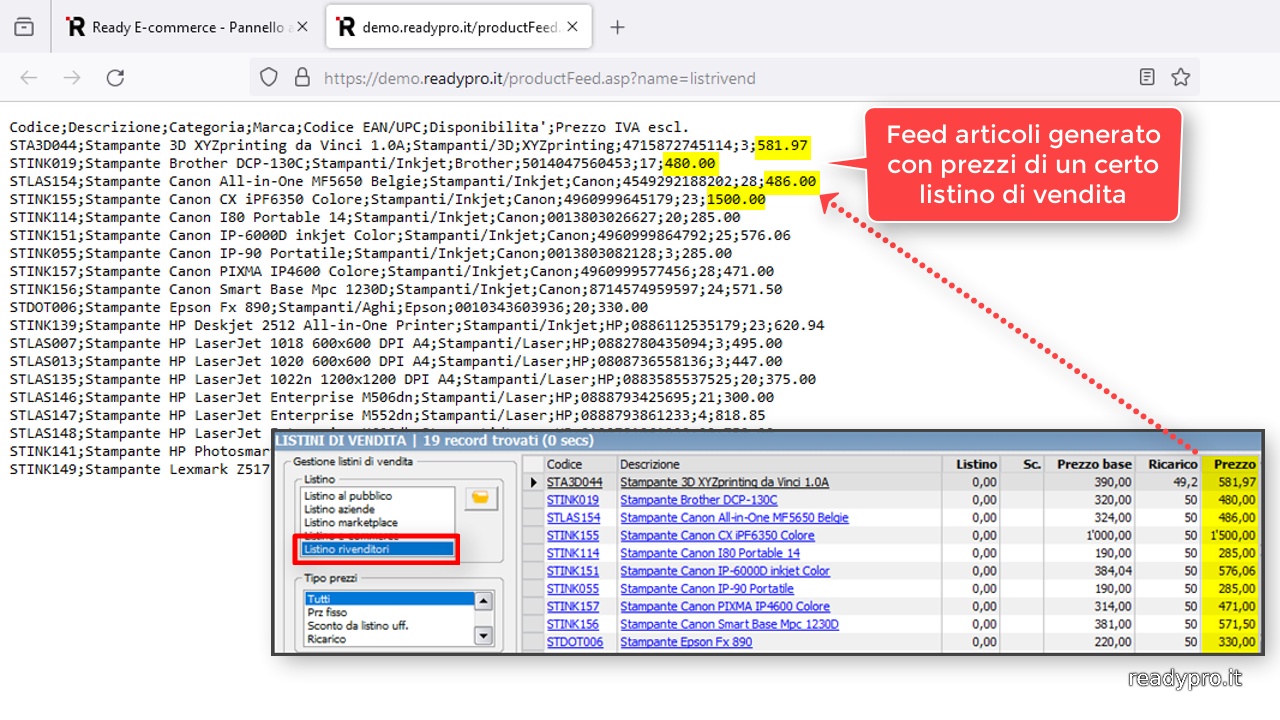The image size is (1280, 720).
Task: Click feed line for STINK139 HP Deskjet
Action: click(417, 325)
